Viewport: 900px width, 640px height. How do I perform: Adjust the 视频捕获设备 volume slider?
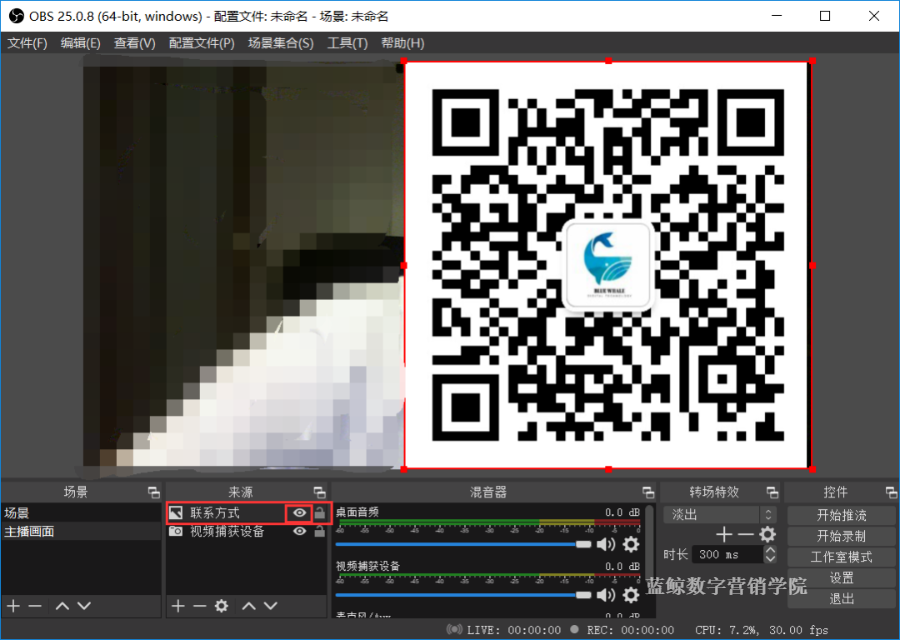click(464, 595)
